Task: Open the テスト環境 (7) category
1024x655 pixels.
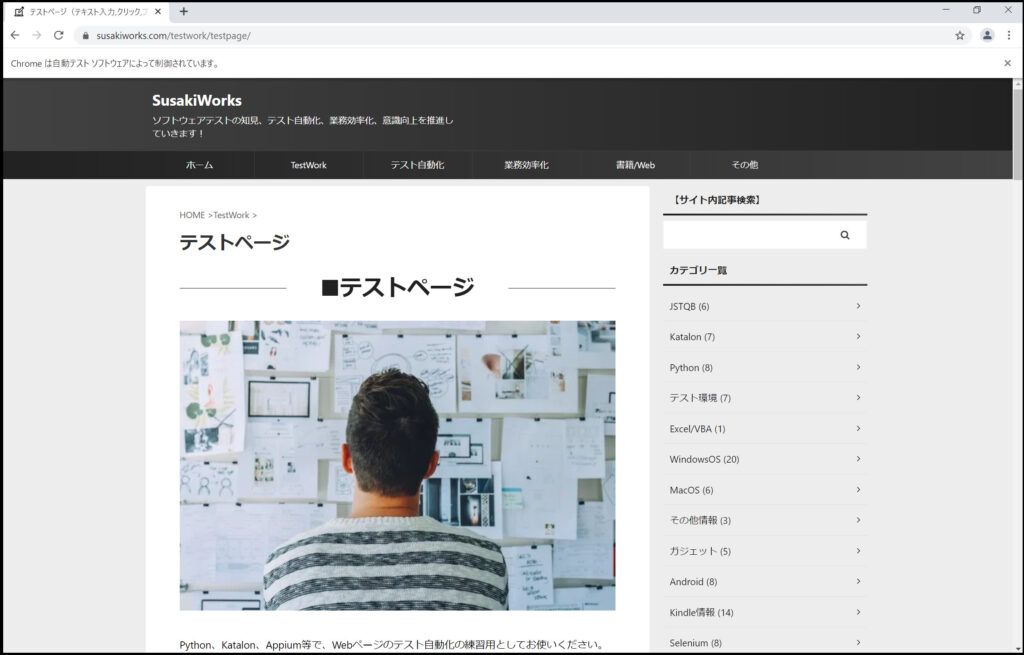Action: 765,398
